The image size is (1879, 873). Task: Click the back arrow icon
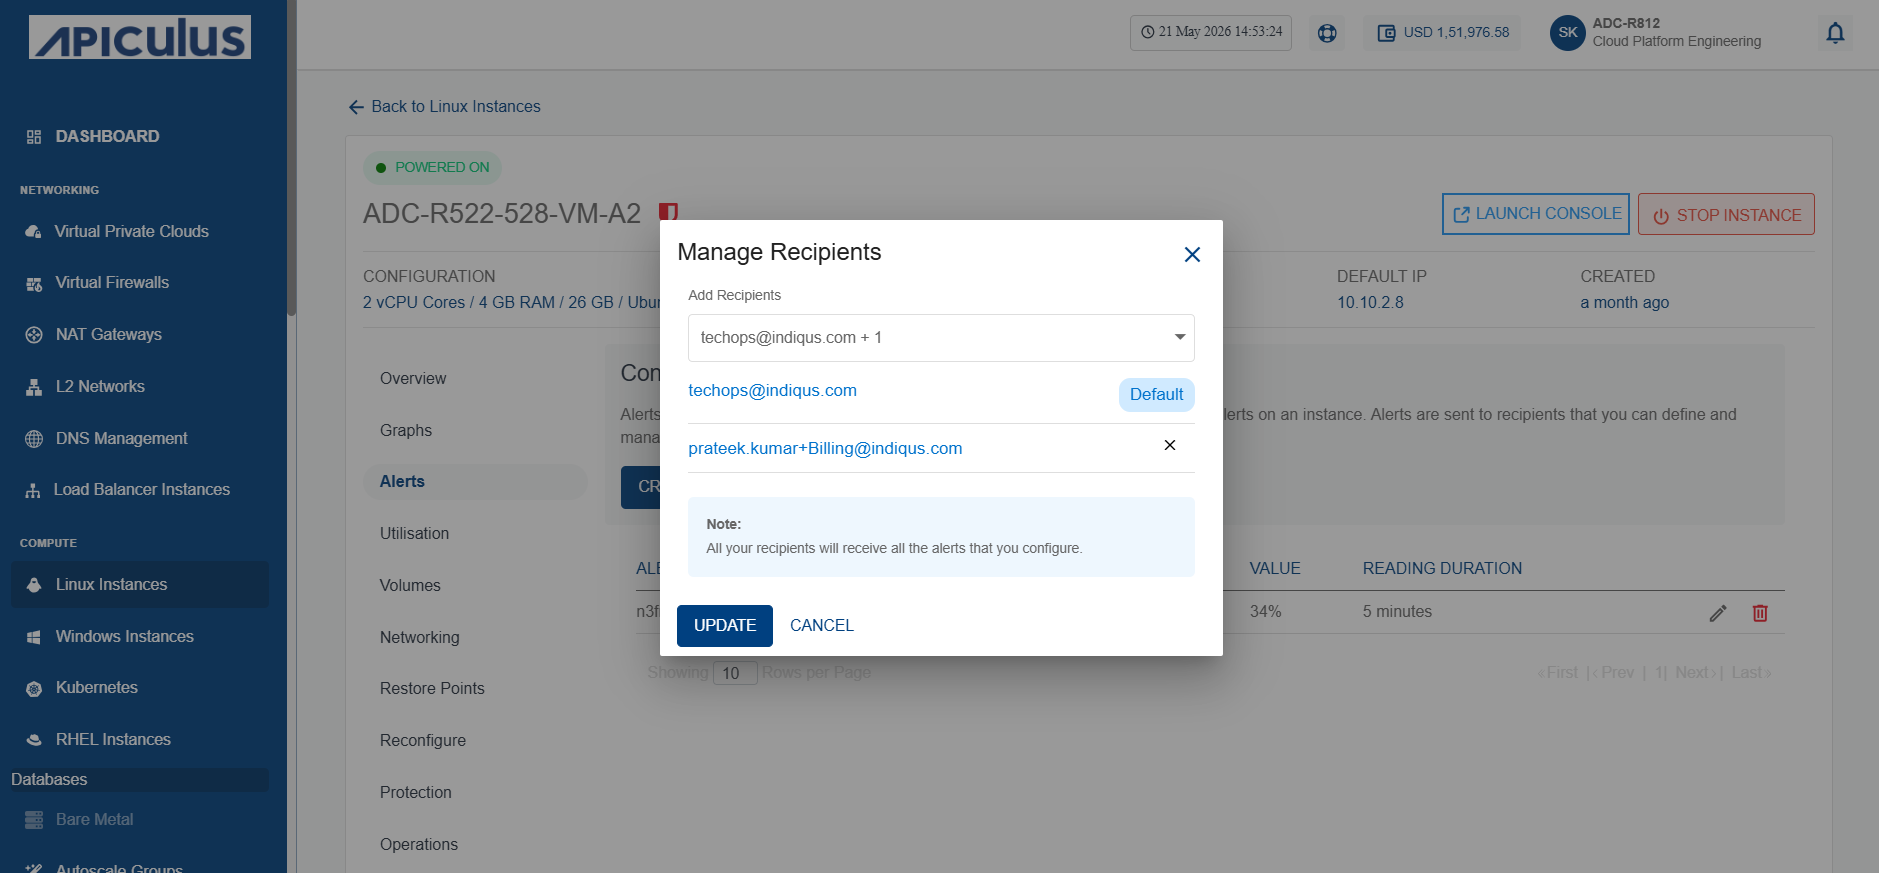tap(356, 107)
